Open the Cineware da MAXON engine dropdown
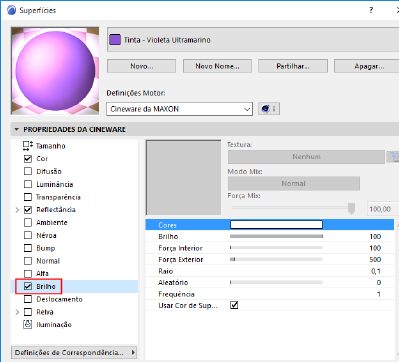The height and width of the screenshot is (362, 399). coord(179,109)
